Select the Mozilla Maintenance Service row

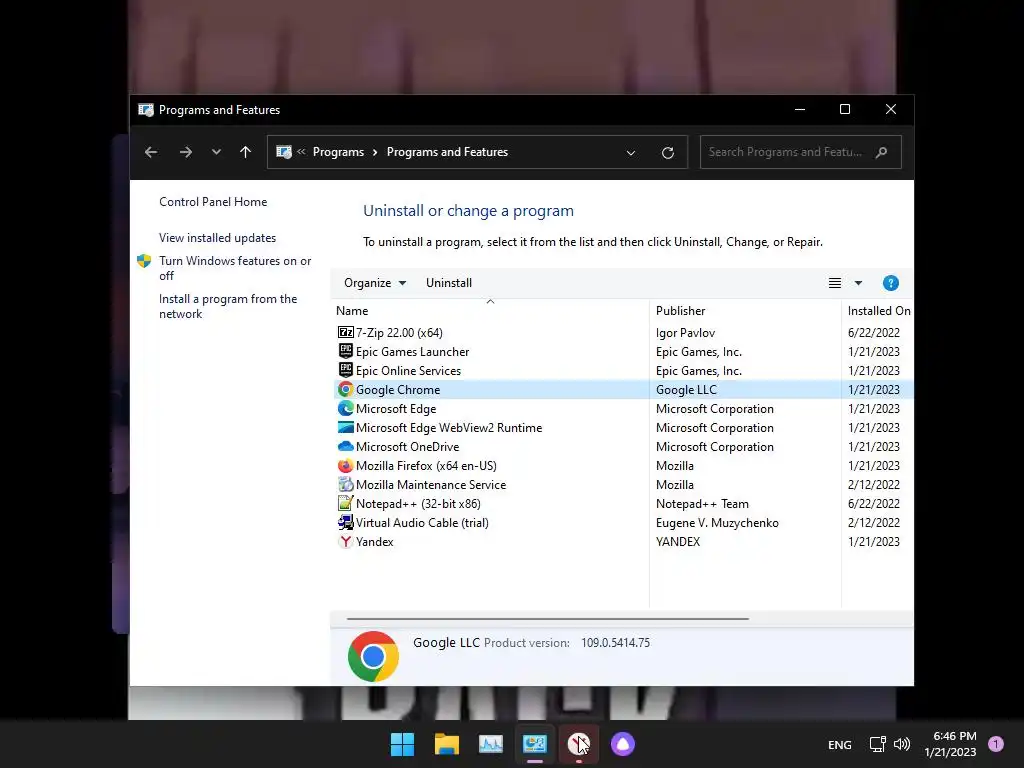click(623, 485)
